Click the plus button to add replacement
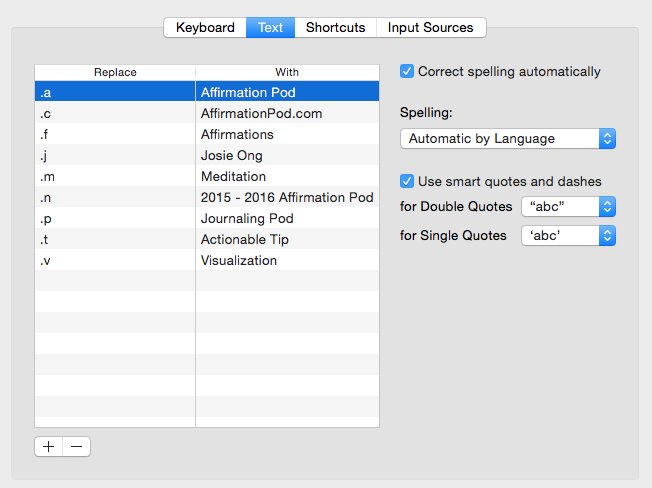Image resolution: width=652 pixels, height=488 pixels. coord(49,446)
